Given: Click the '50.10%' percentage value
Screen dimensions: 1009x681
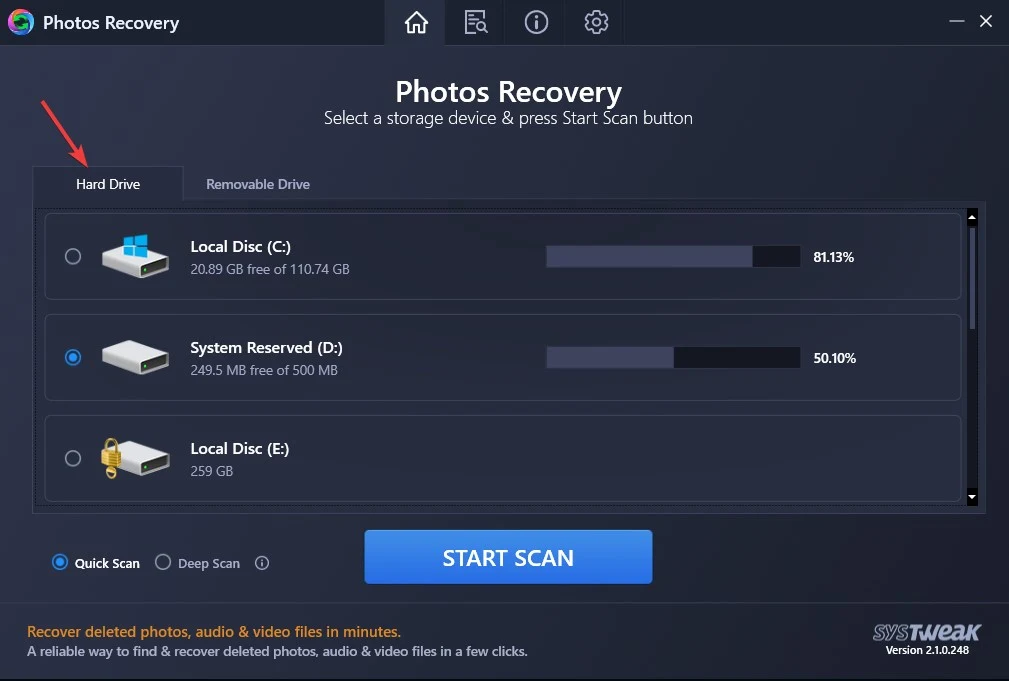Looking at the screenshot, I should 835,358.
